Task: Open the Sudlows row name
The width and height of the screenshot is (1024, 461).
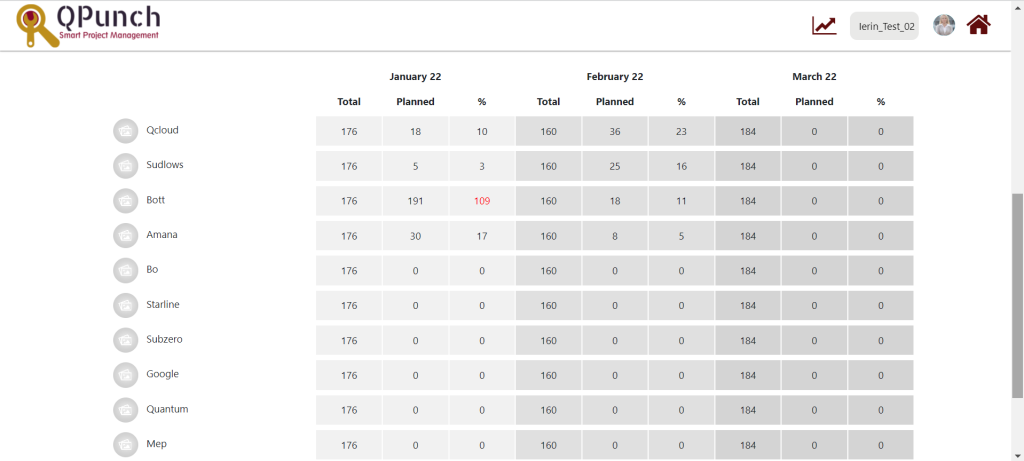Action: (x=165, y=165)
